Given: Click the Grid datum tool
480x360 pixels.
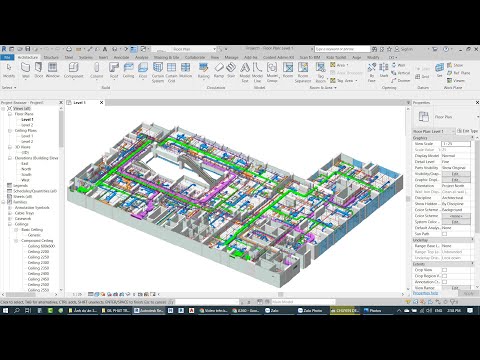Looking at the screenshot, I should (x=422, y=77).
